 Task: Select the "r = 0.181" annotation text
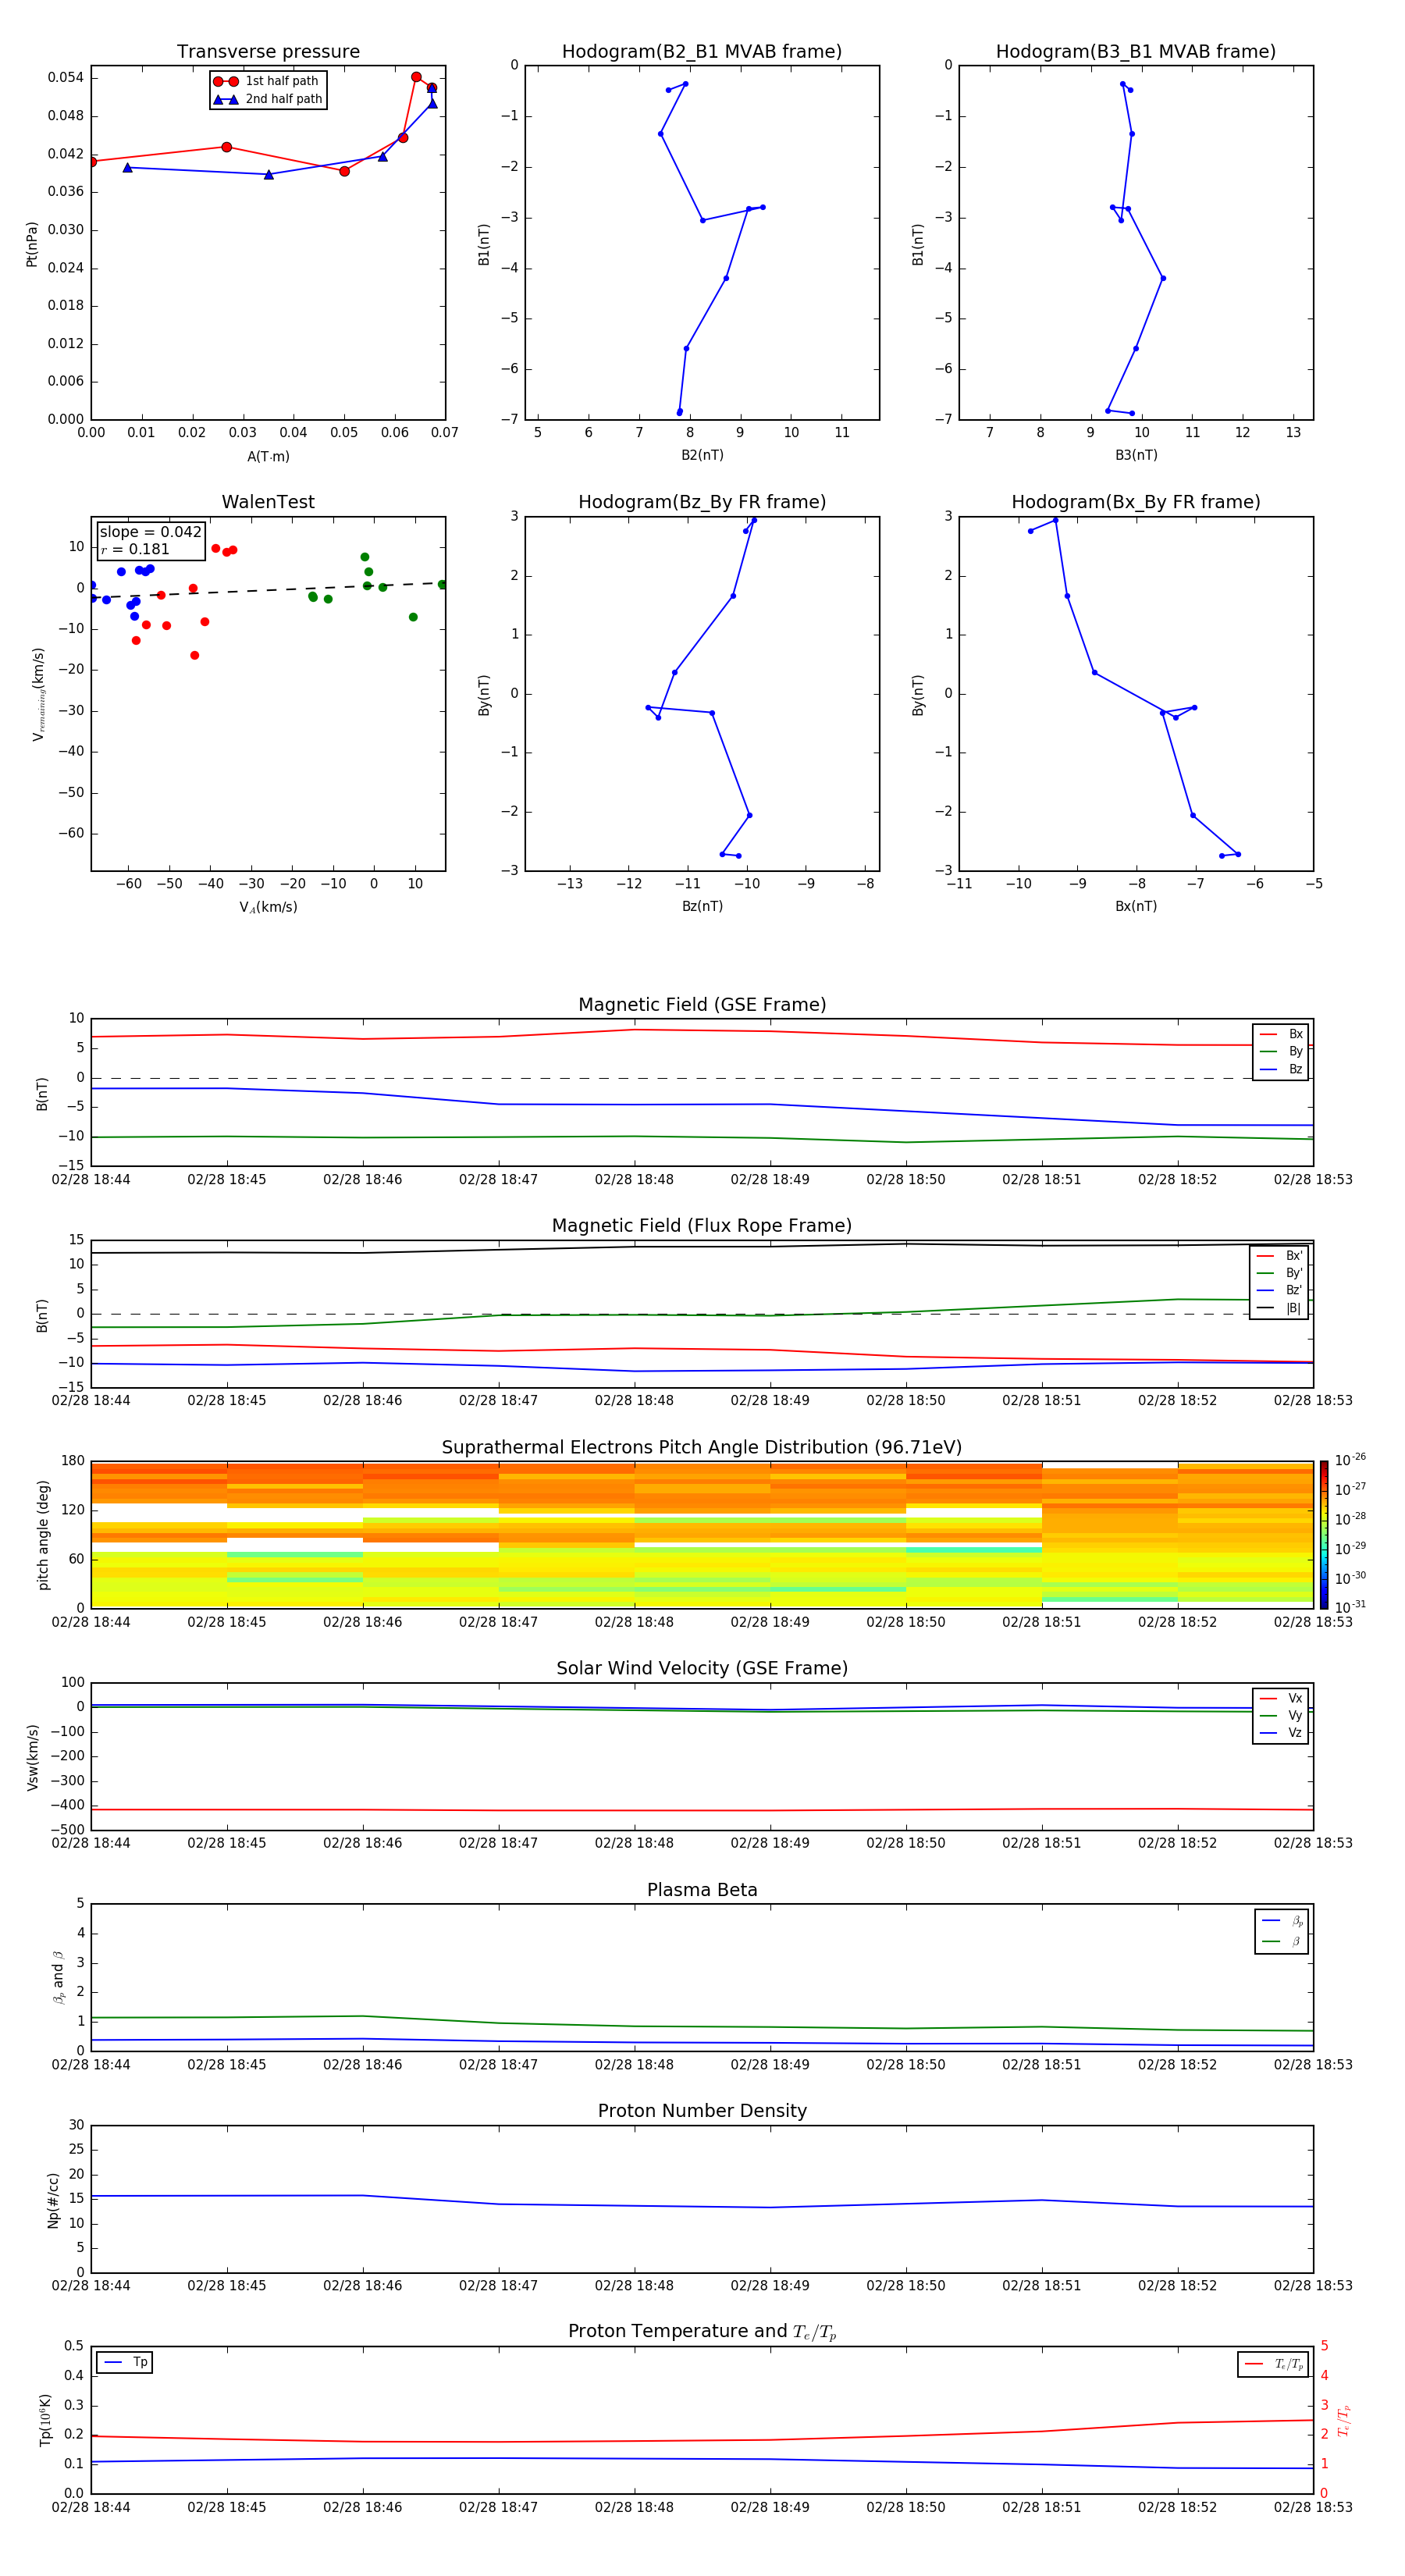click(x=135, y=549)
